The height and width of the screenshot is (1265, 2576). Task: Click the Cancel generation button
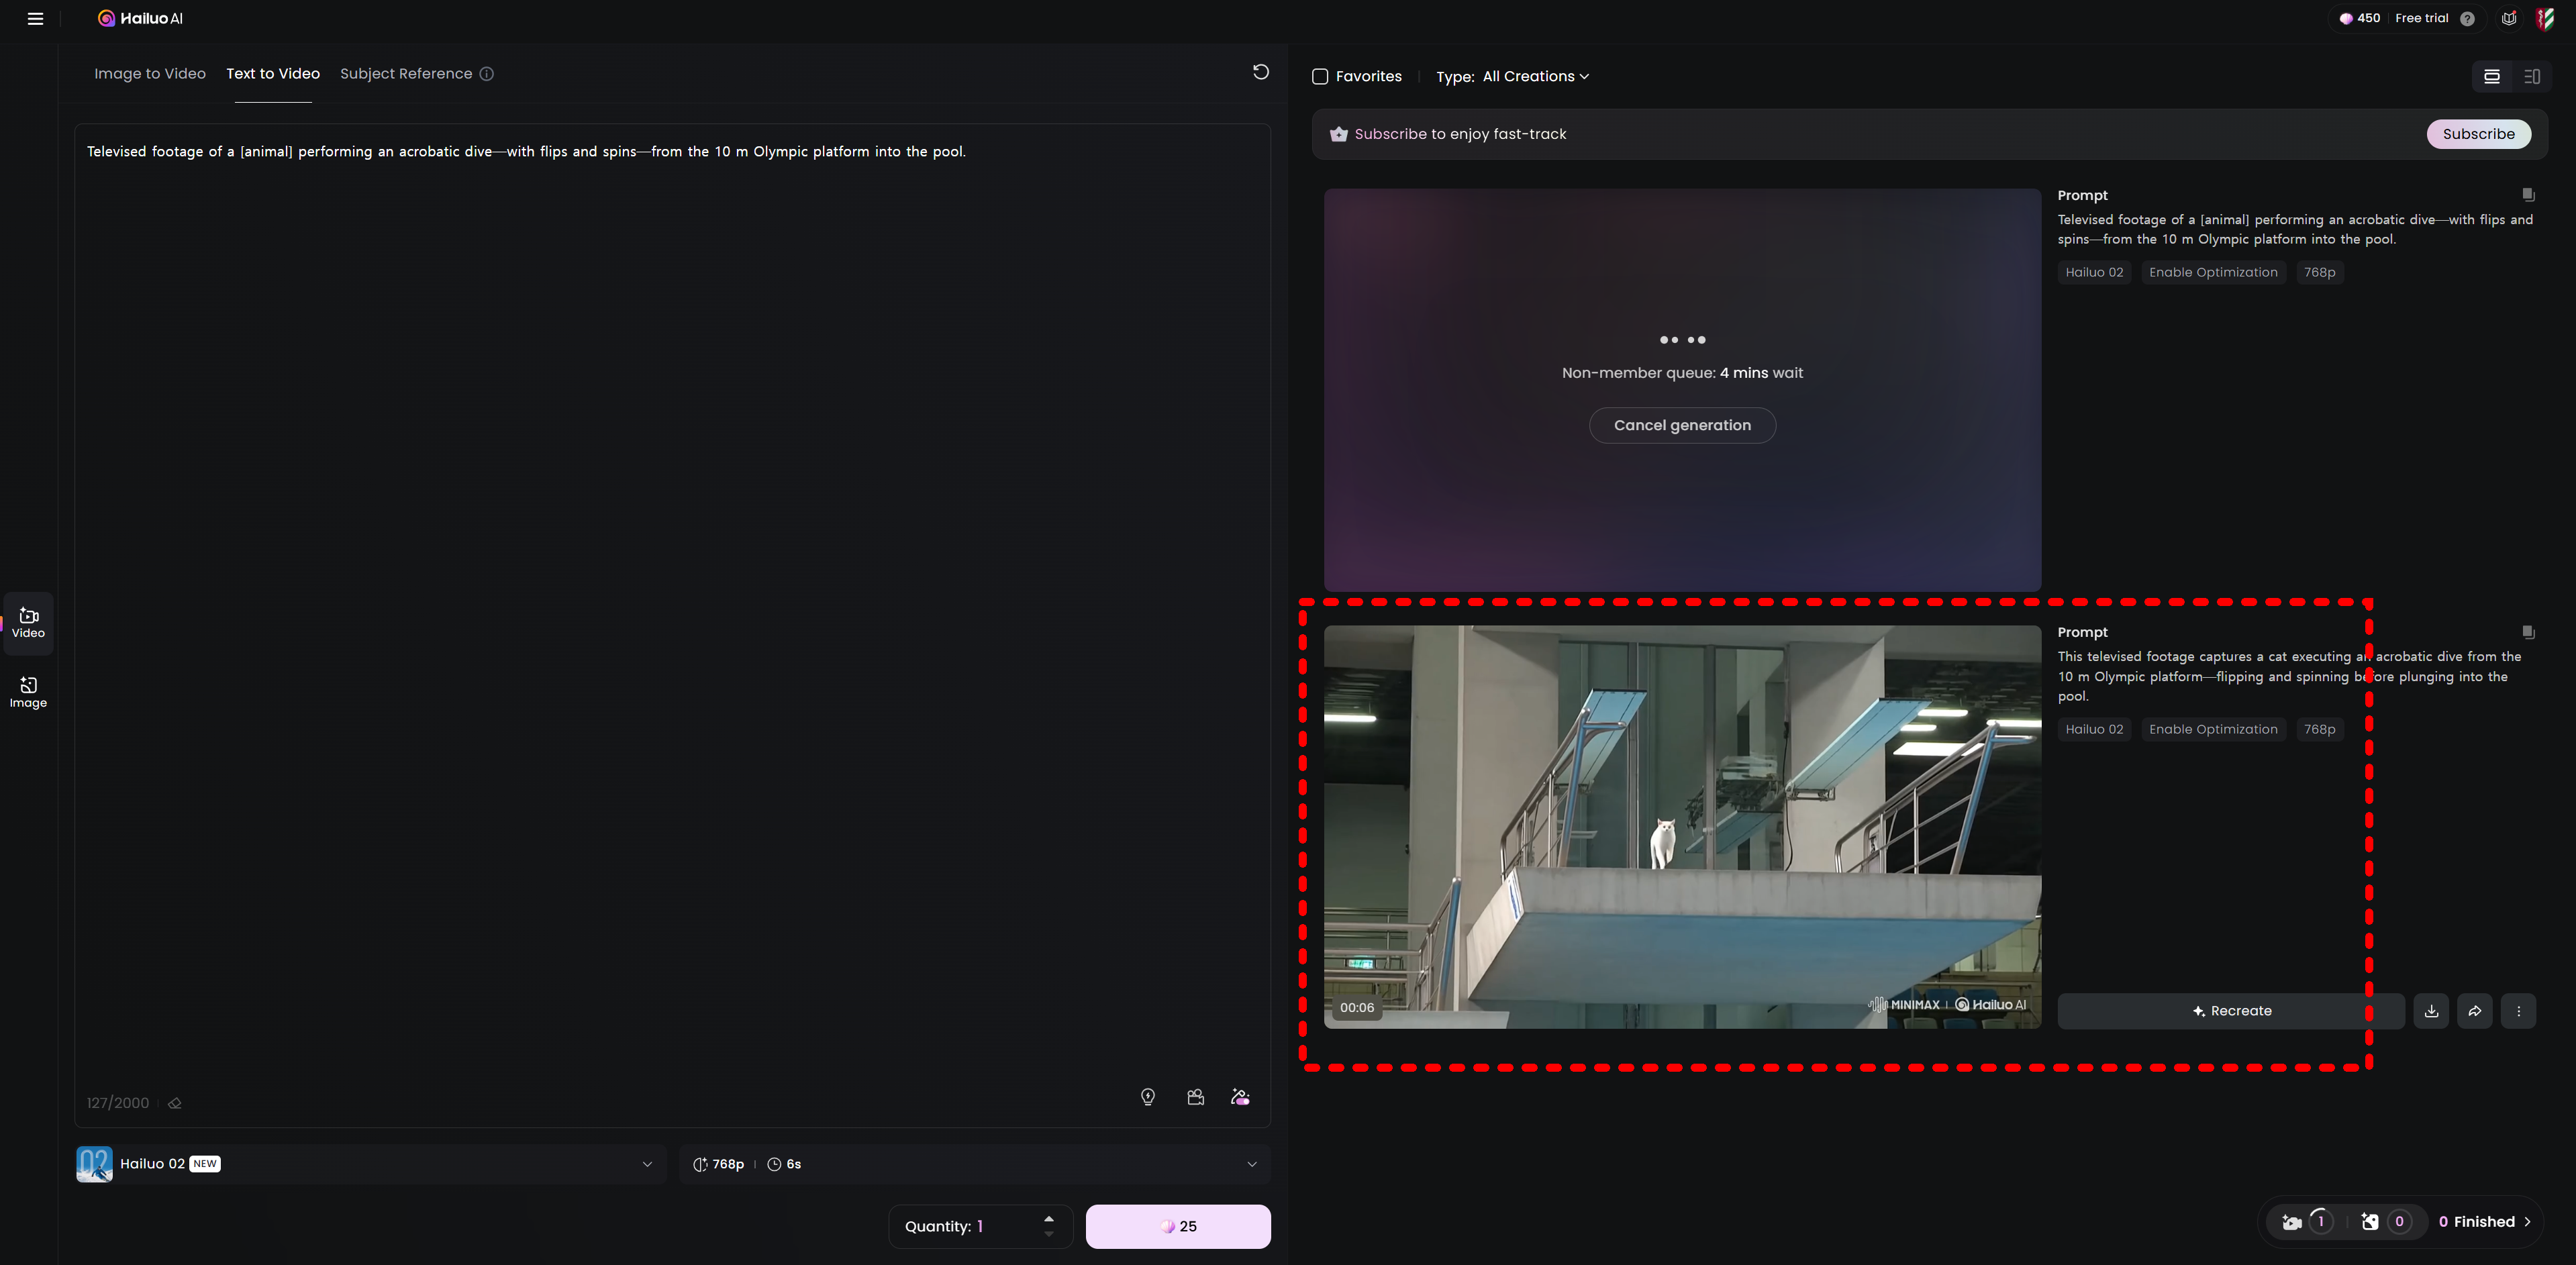[1682, 425]
